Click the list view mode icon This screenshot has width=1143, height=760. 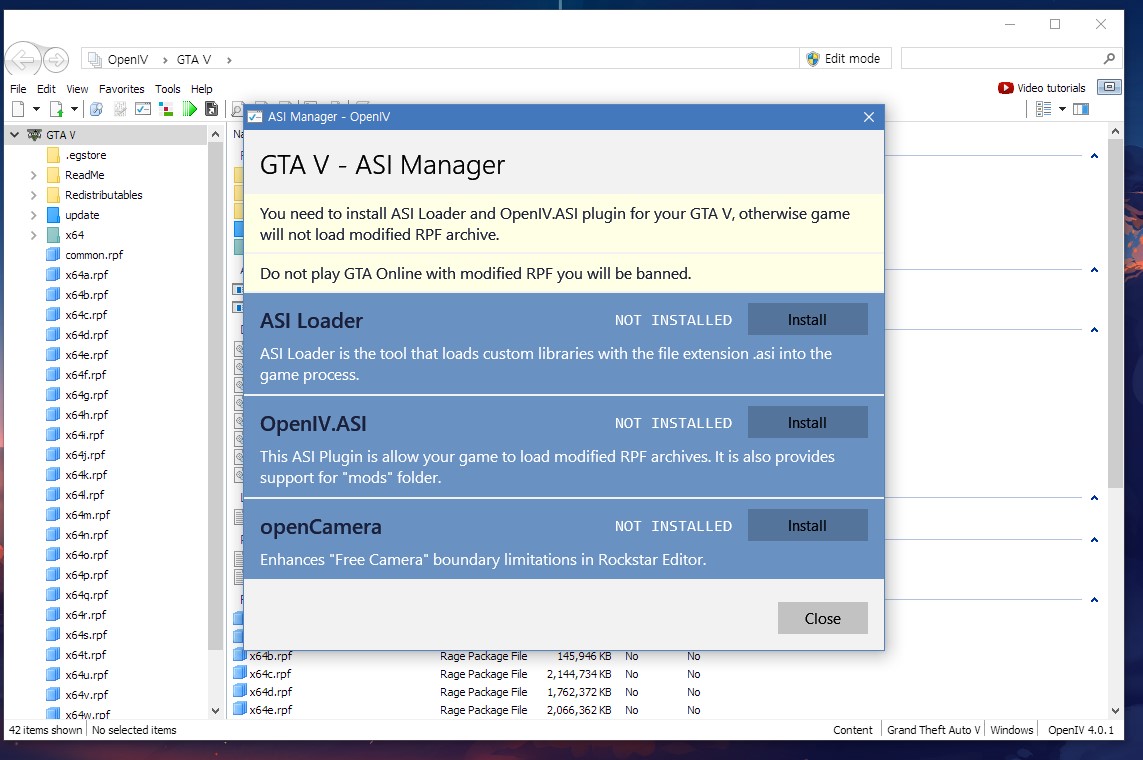[x=1044, y=109]
